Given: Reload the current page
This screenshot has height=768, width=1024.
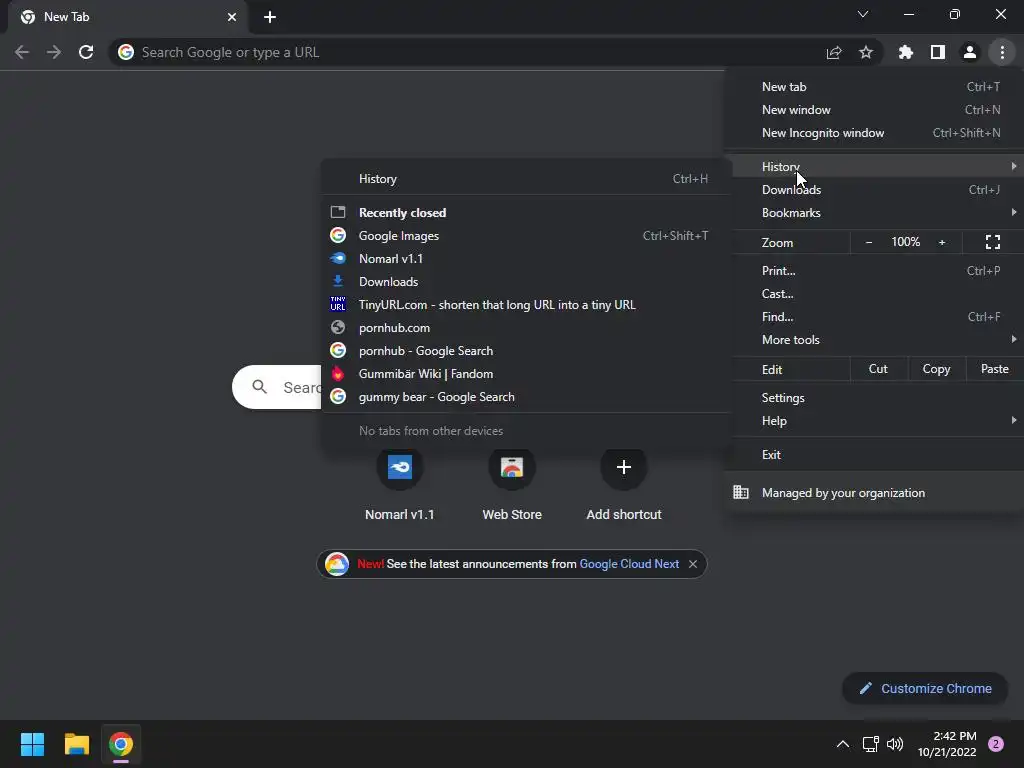Looking at the screenshot, I should point(86,52).
